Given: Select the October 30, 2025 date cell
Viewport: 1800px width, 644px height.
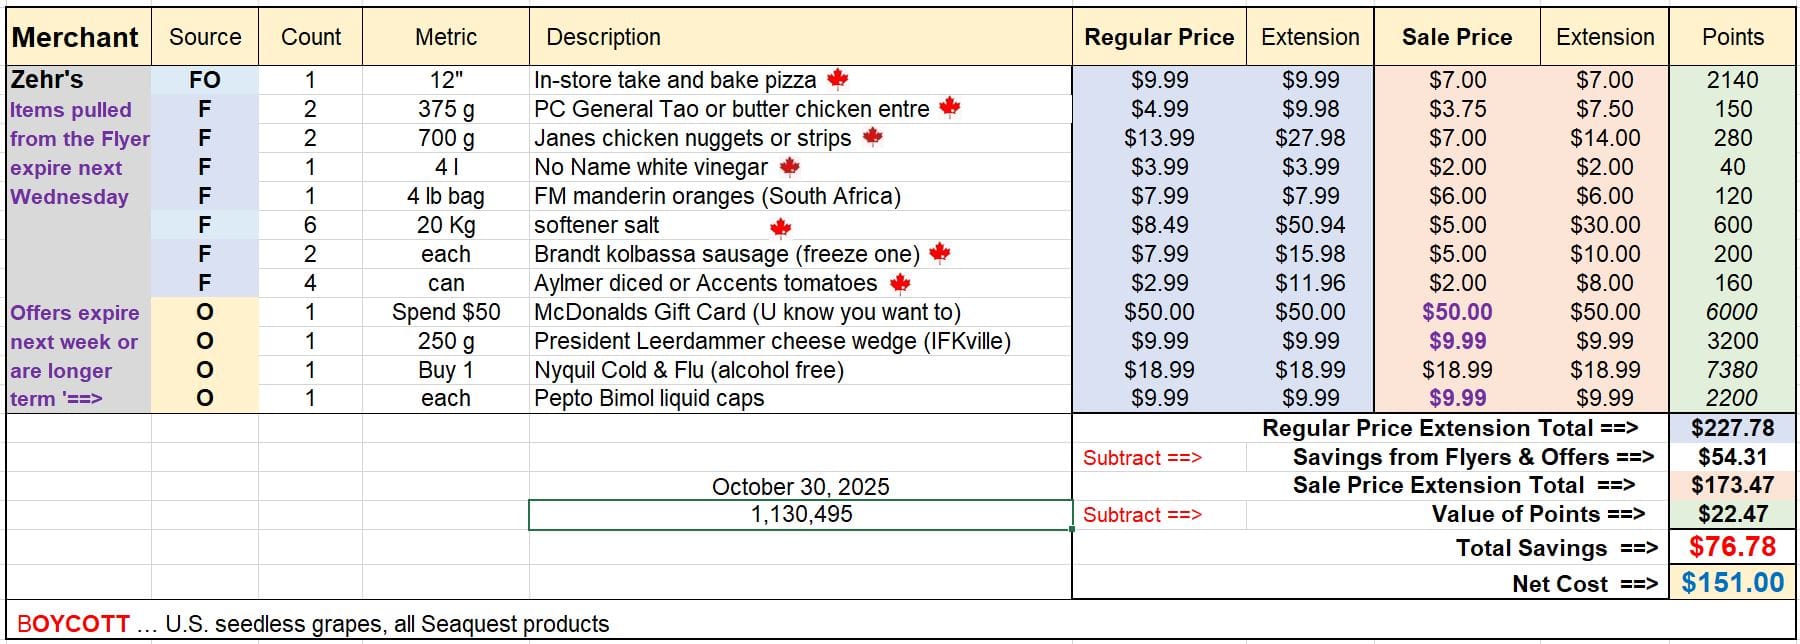Looking at the screenshot, I should click(801, 486).
